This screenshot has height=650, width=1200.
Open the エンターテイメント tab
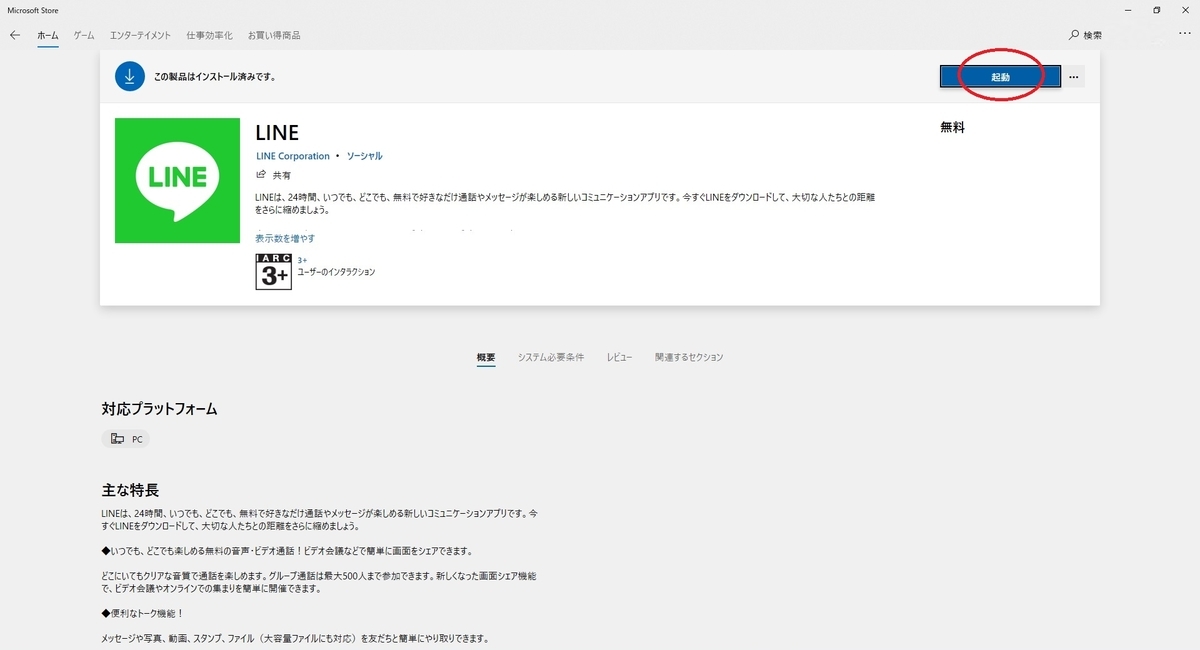click(x=140, y=35)
